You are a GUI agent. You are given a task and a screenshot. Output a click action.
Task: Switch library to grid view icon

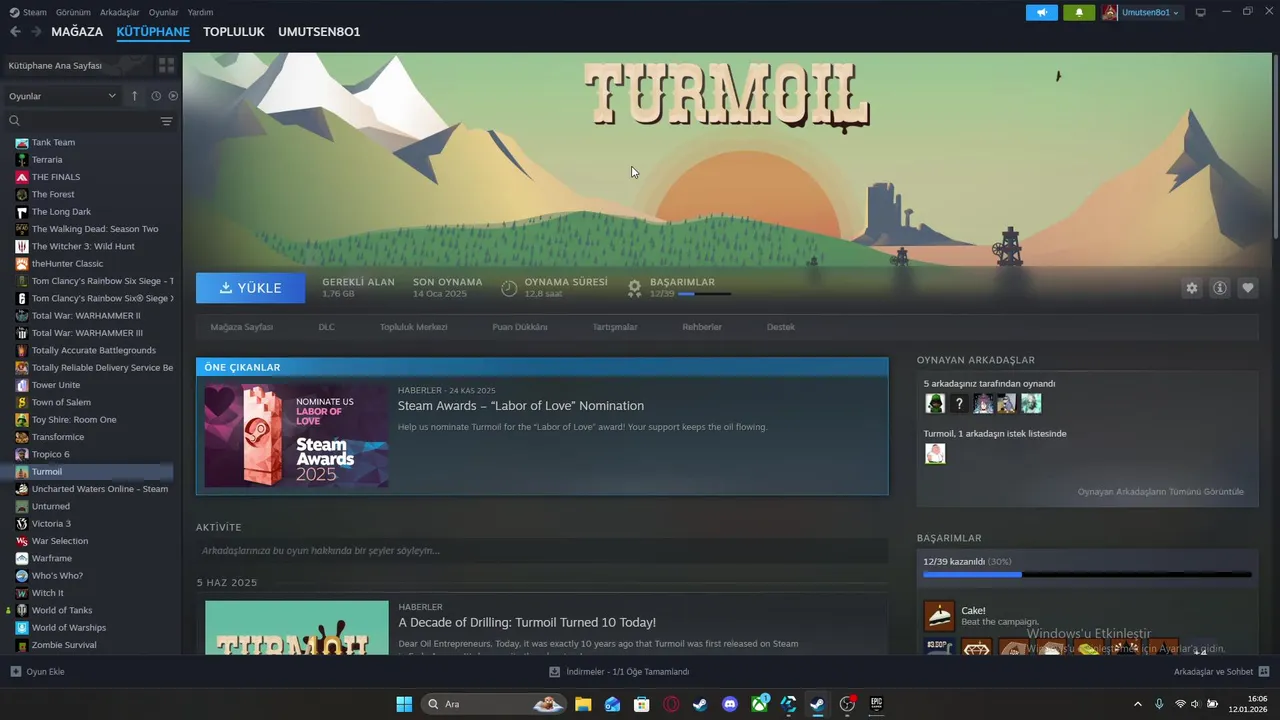[x=166, y=65]
